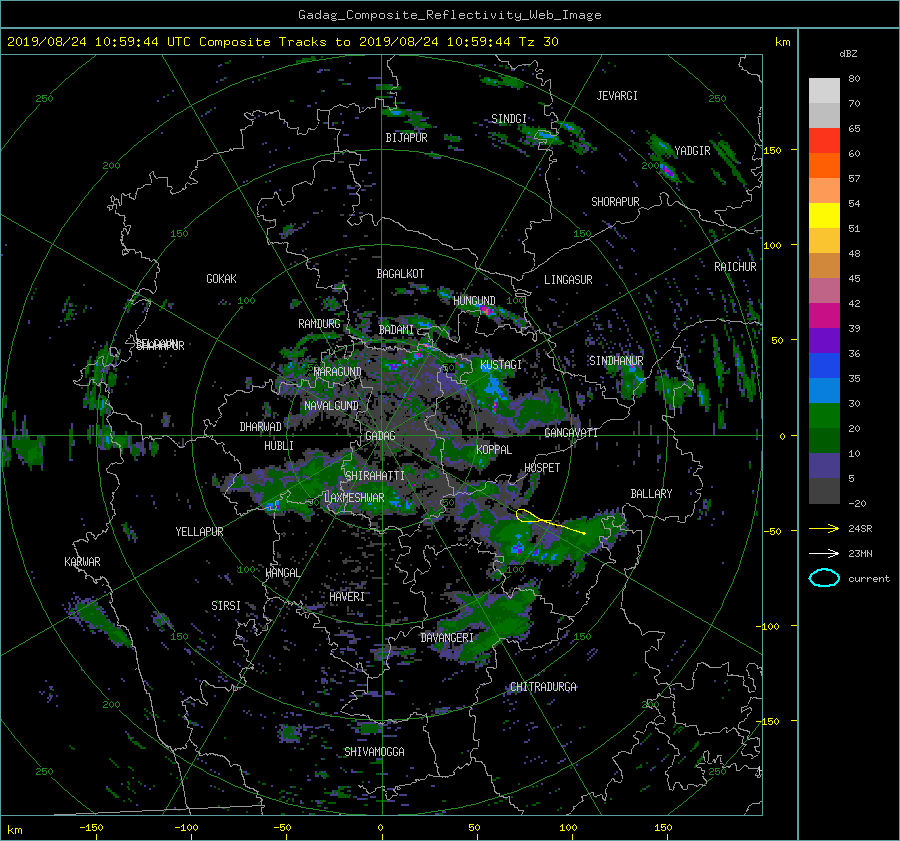The height and width of the screenshot is (841, 900).
Task: Click the YADGIR city label
Action: pos(692,151)
